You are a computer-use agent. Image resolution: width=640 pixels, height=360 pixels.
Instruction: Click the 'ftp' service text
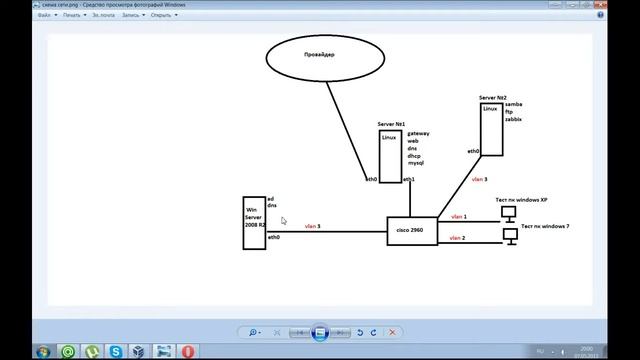tap(509, 112)
